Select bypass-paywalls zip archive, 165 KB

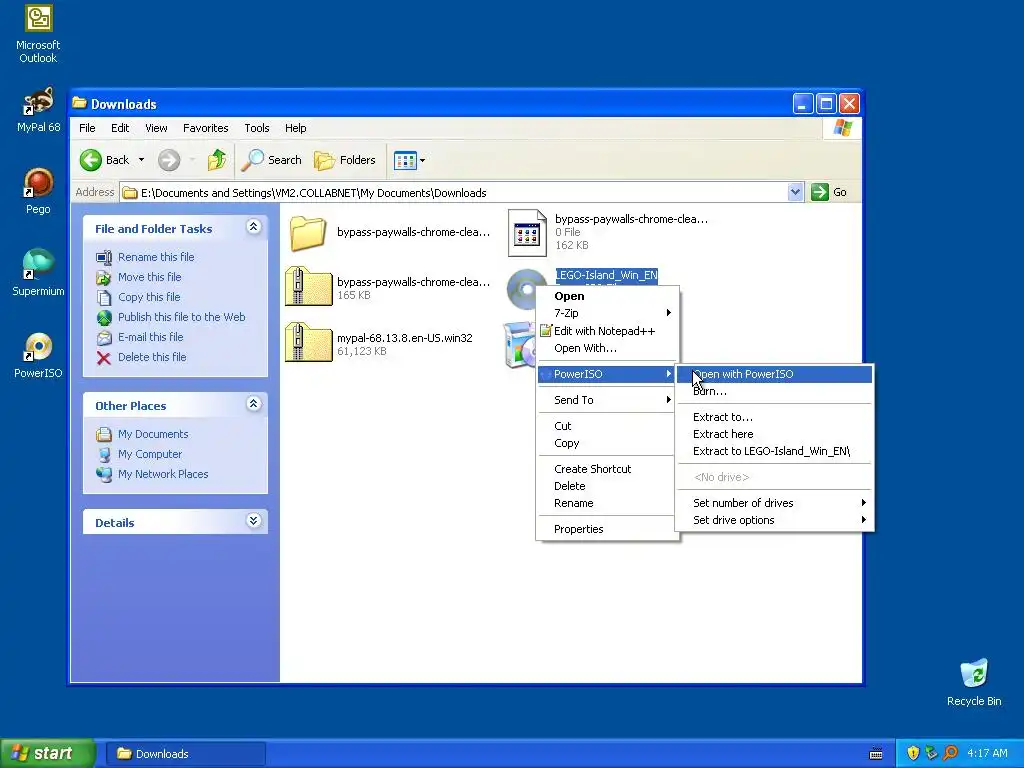point(388,288)
